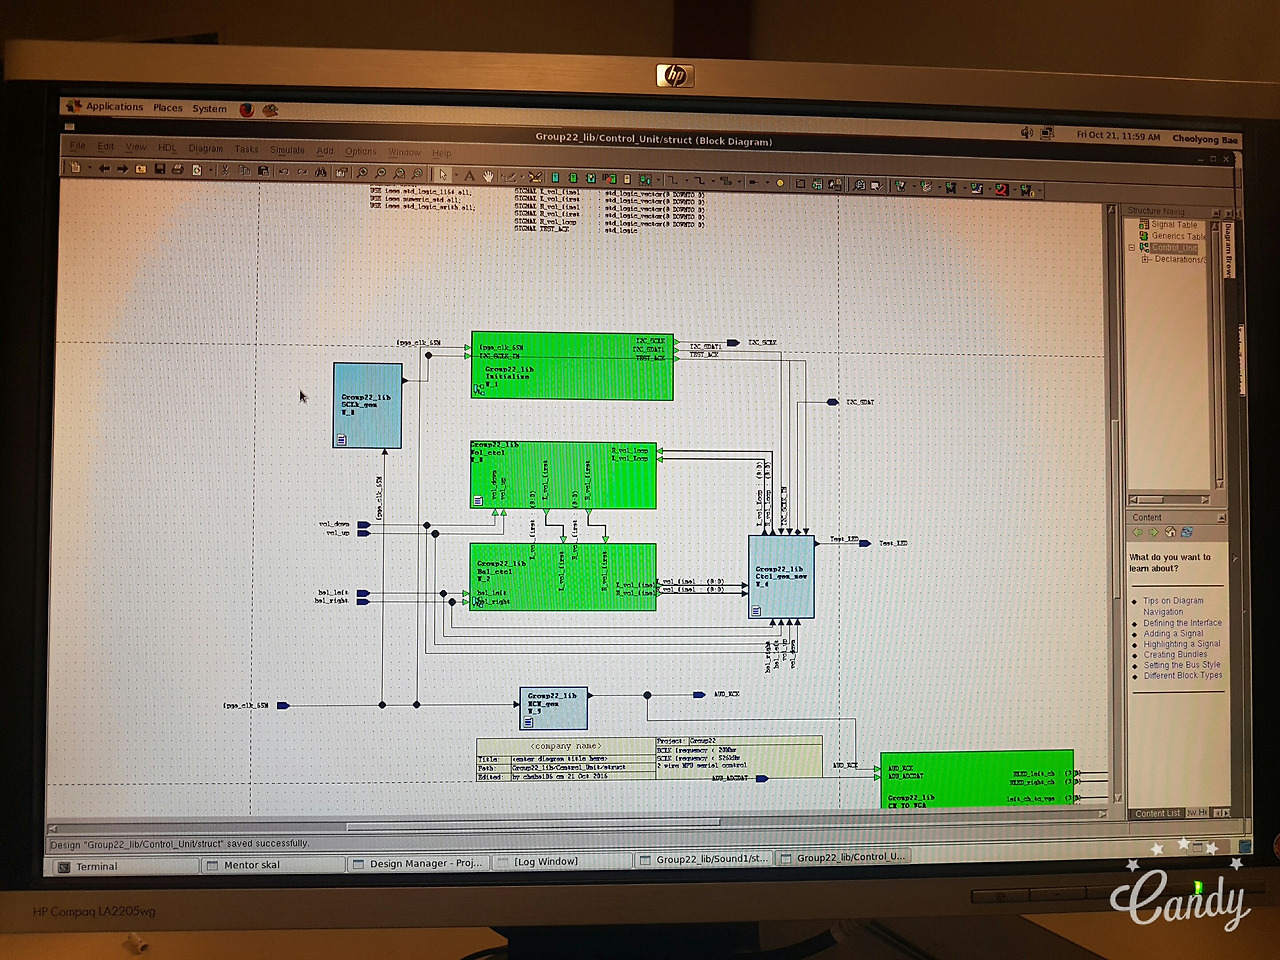Click the Firefox launcher in top panel
This screenshot has height=960, width=1280.
click(x=247, y=109)
